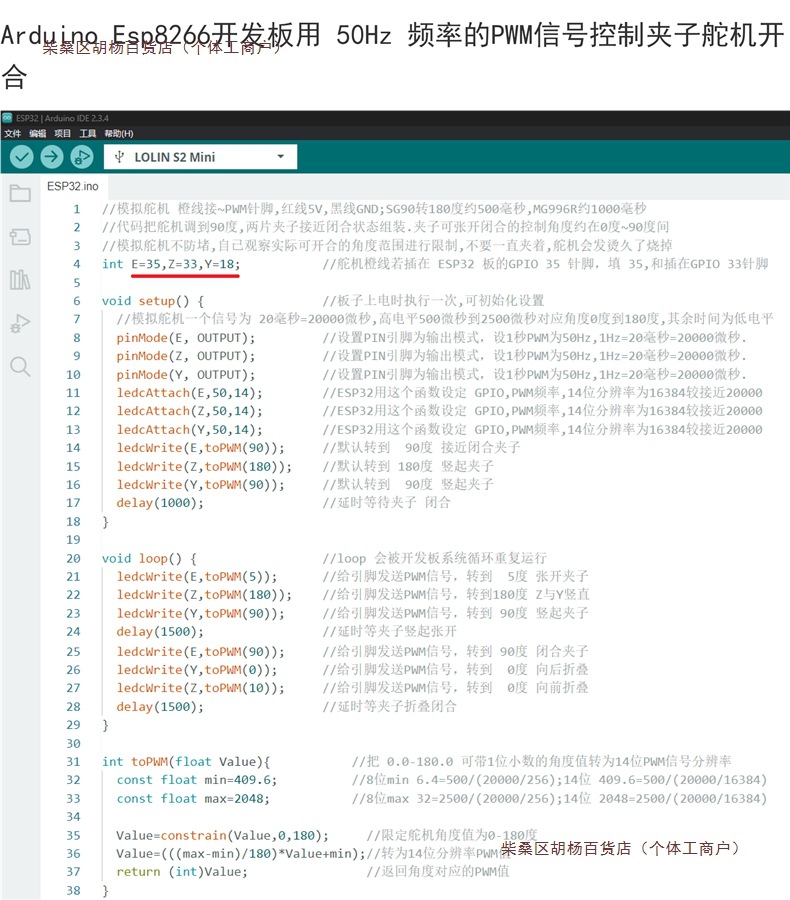Viewport: 790px width, 900px height.
Task: Click 'ledcAttach(E,50,14);' line
Action: point(189,393)
